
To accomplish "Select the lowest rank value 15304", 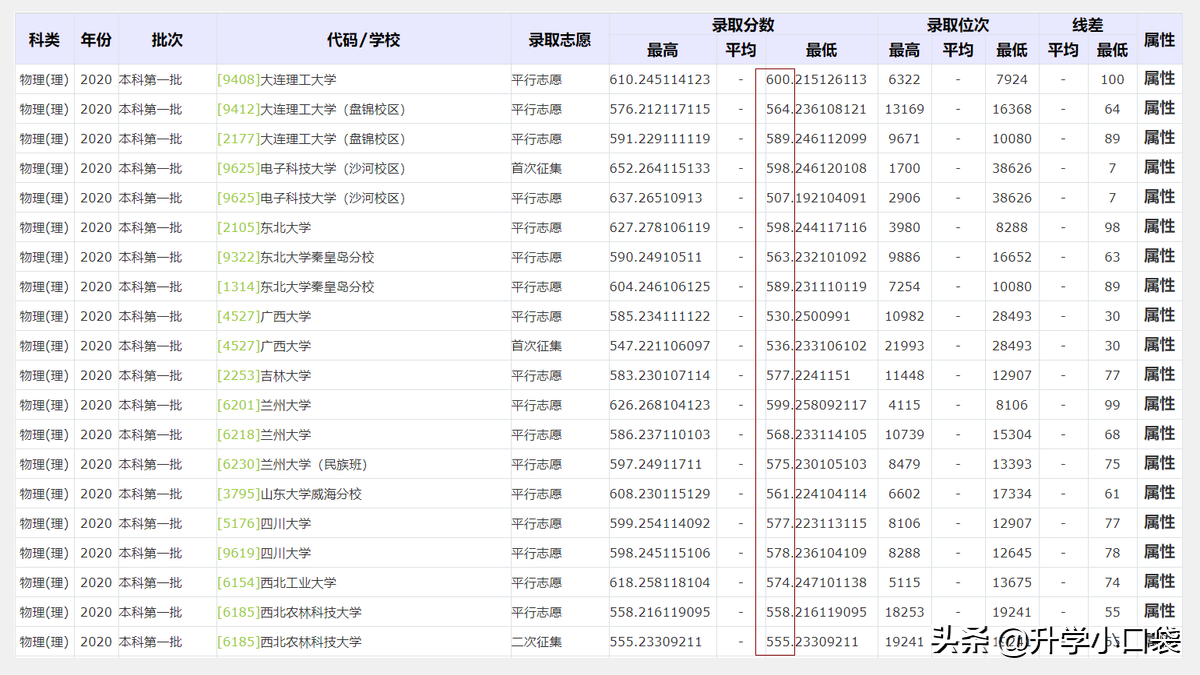I will 1012,435.
